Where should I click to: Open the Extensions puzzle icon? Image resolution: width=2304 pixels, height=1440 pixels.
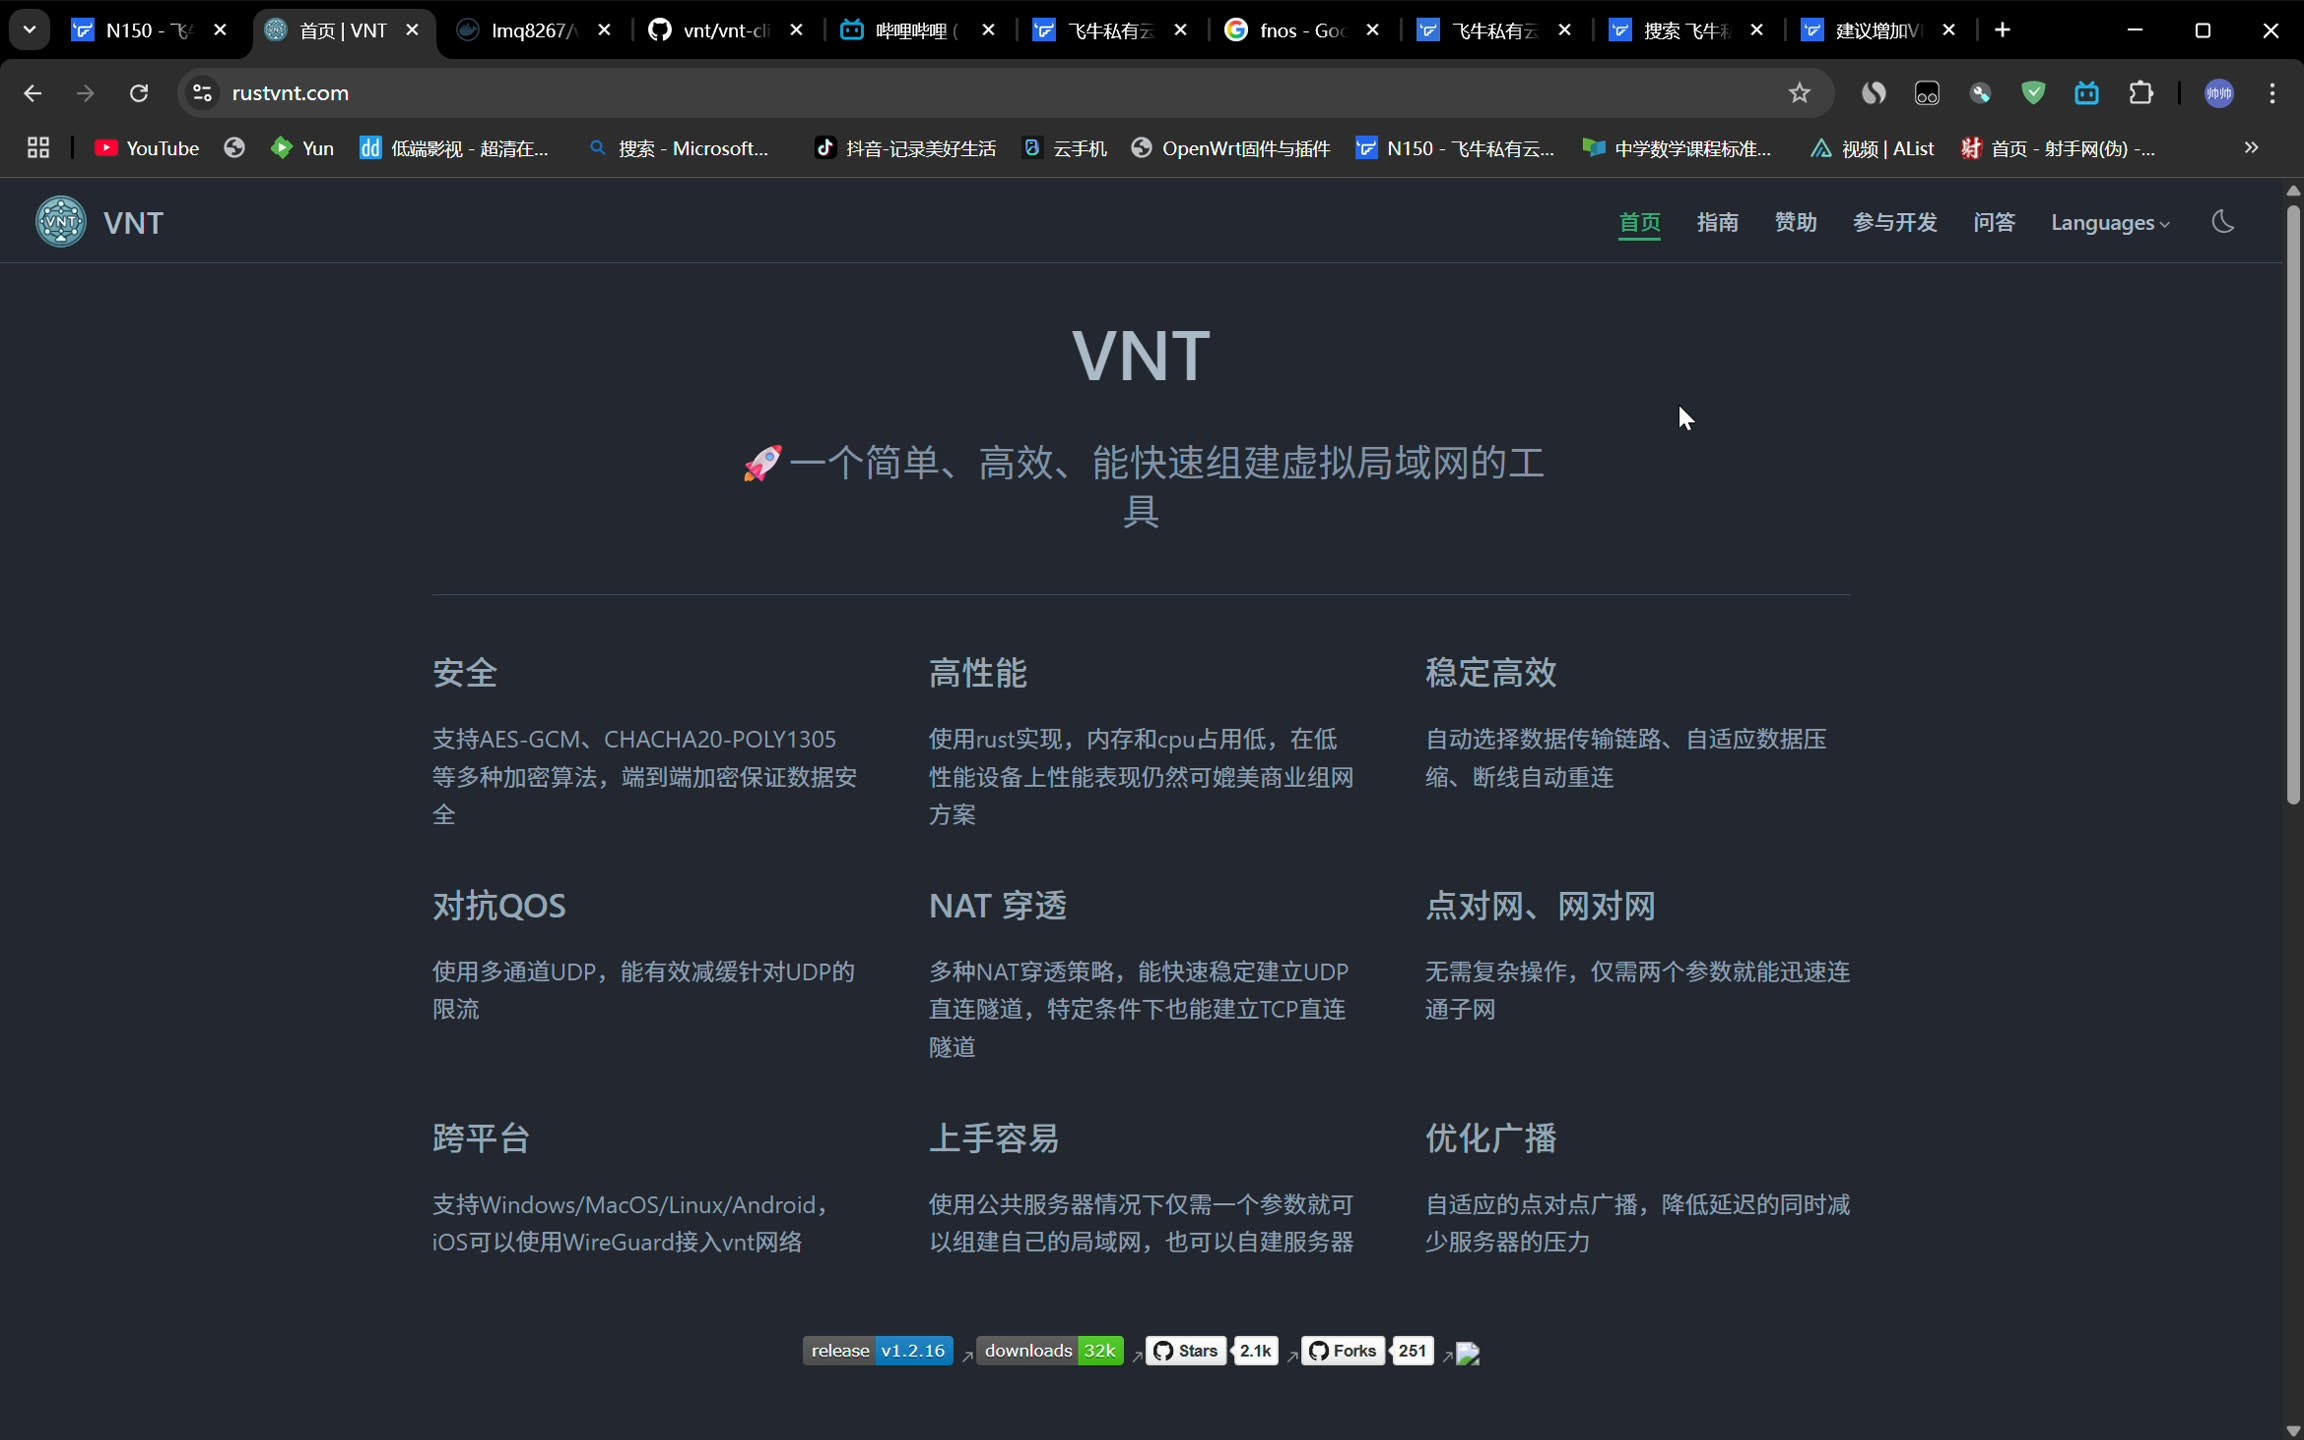pyautogui.click(x=2141, y=93)
